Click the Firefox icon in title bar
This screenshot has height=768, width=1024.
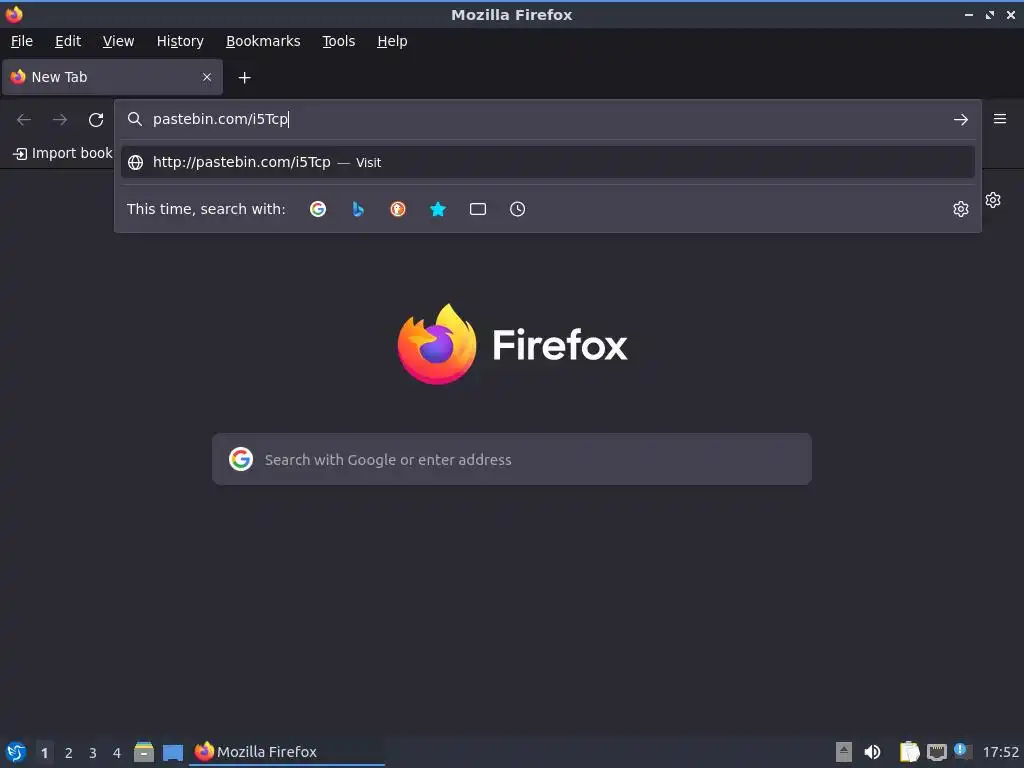click(x=14, y=14)
